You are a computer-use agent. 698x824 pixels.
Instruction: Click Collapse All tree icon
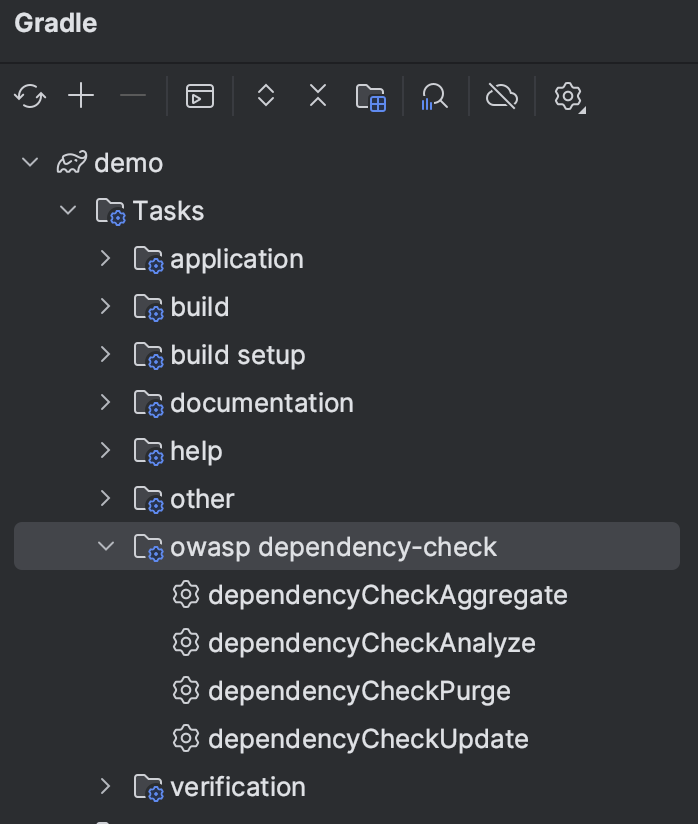[x=318, y=96]
